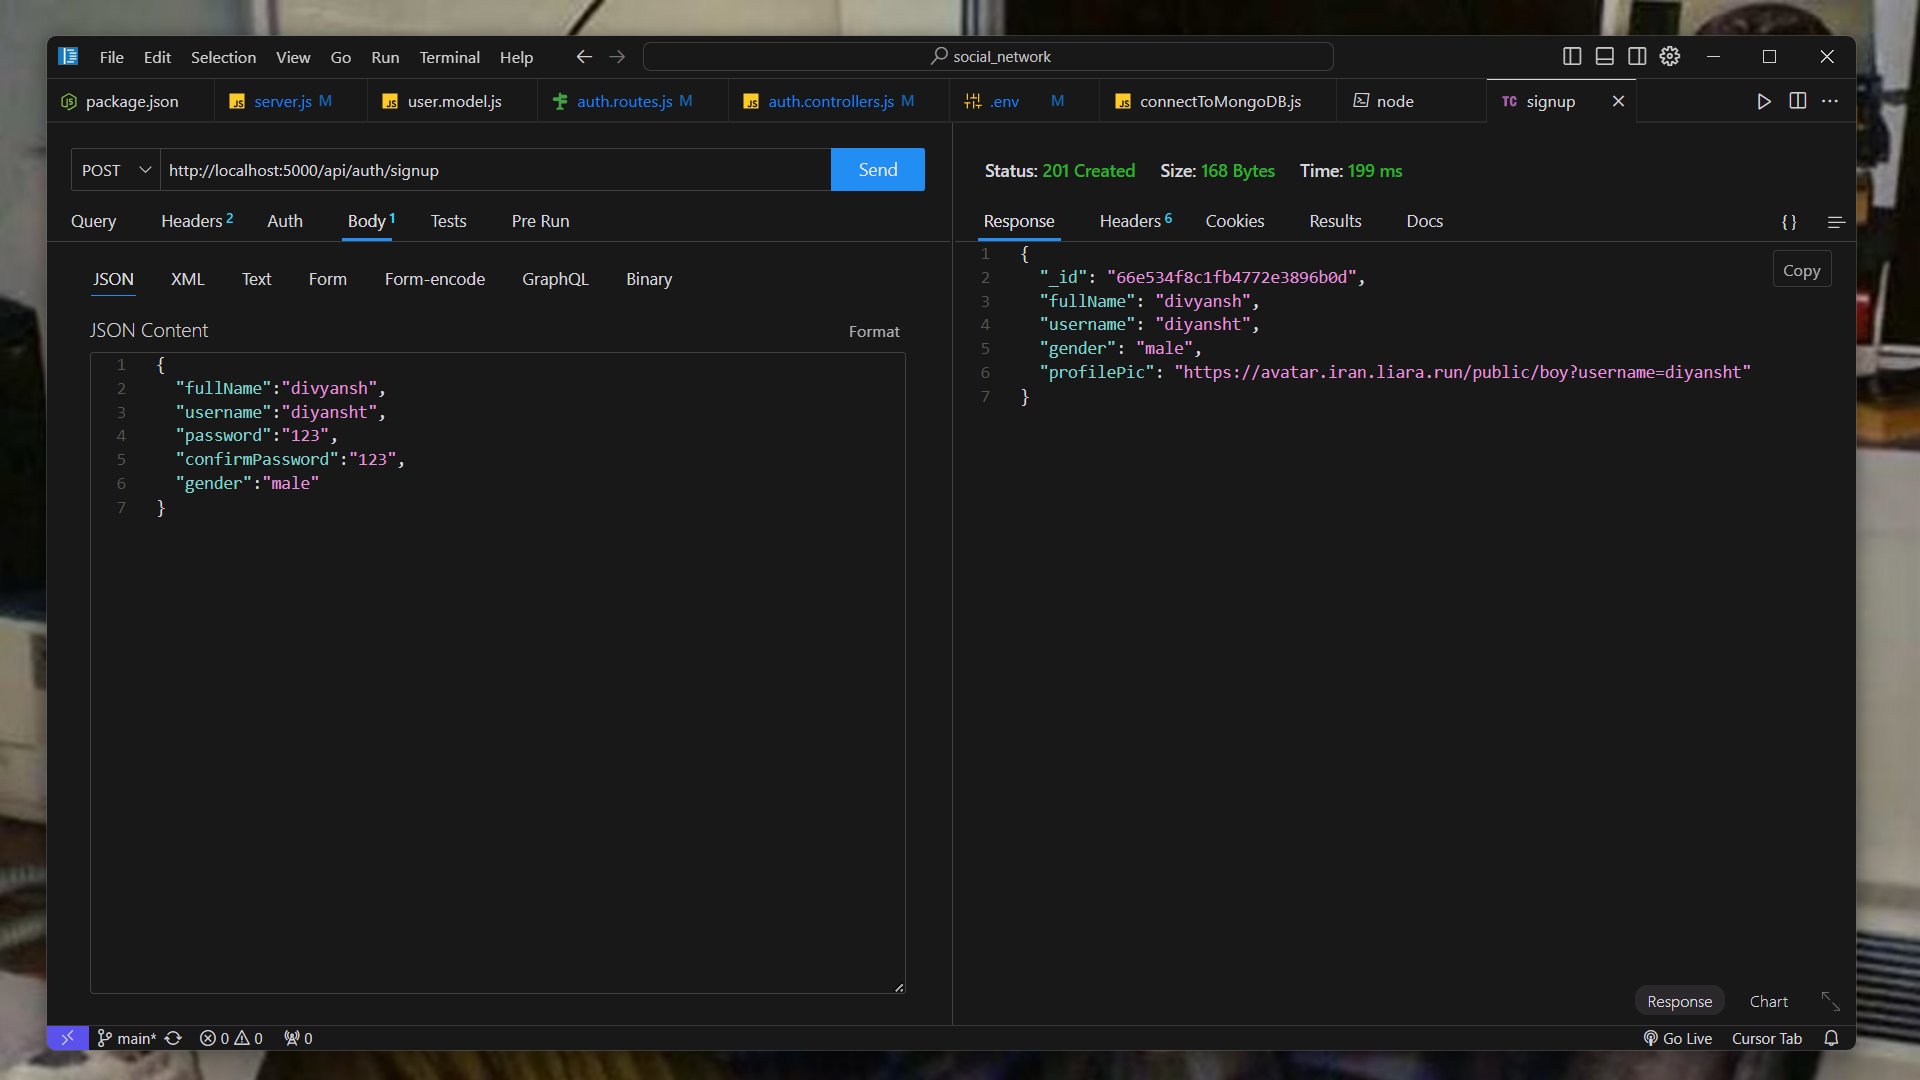Click the URL input field
Screen dimensions: 1920x1080
(x=495, y=169)
